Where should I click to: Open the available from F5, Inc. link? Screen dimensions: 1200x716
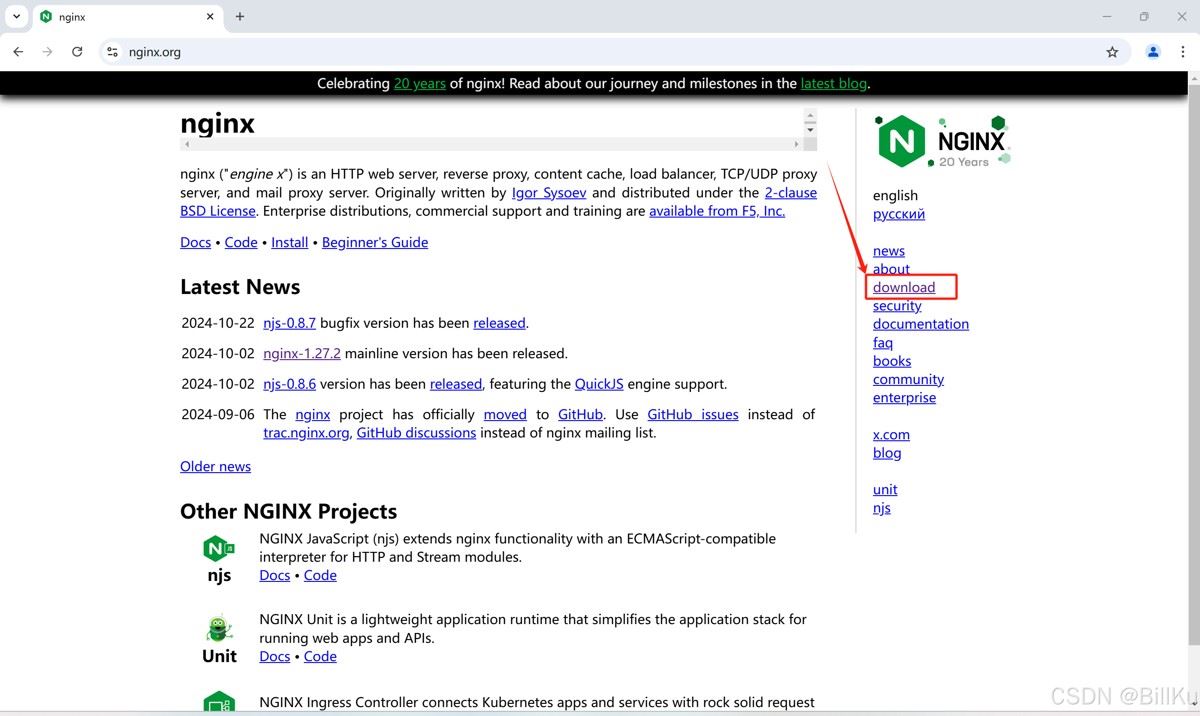point(717,211)
